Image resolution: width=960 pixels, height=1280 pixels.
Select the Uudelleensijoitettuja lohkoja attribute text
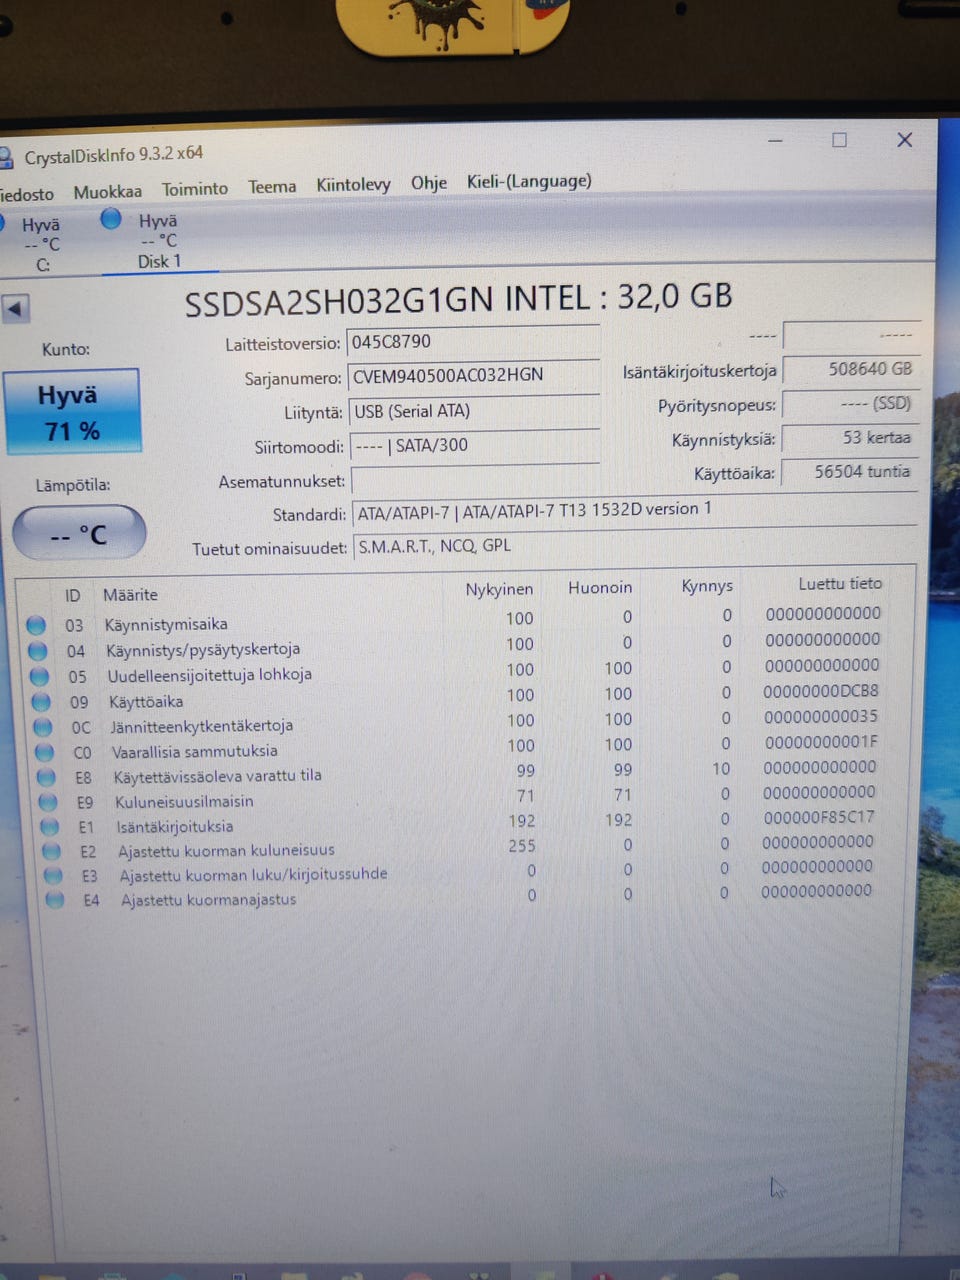209,675
